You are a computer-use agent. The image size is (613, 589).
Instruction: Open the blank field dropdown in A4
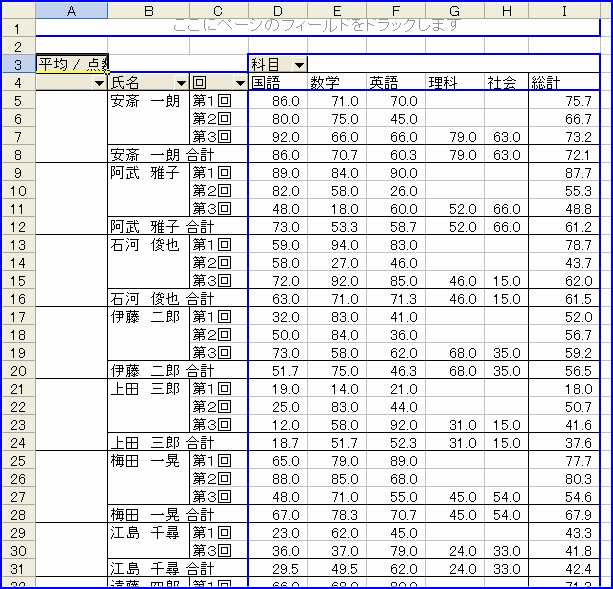(99, 83)
